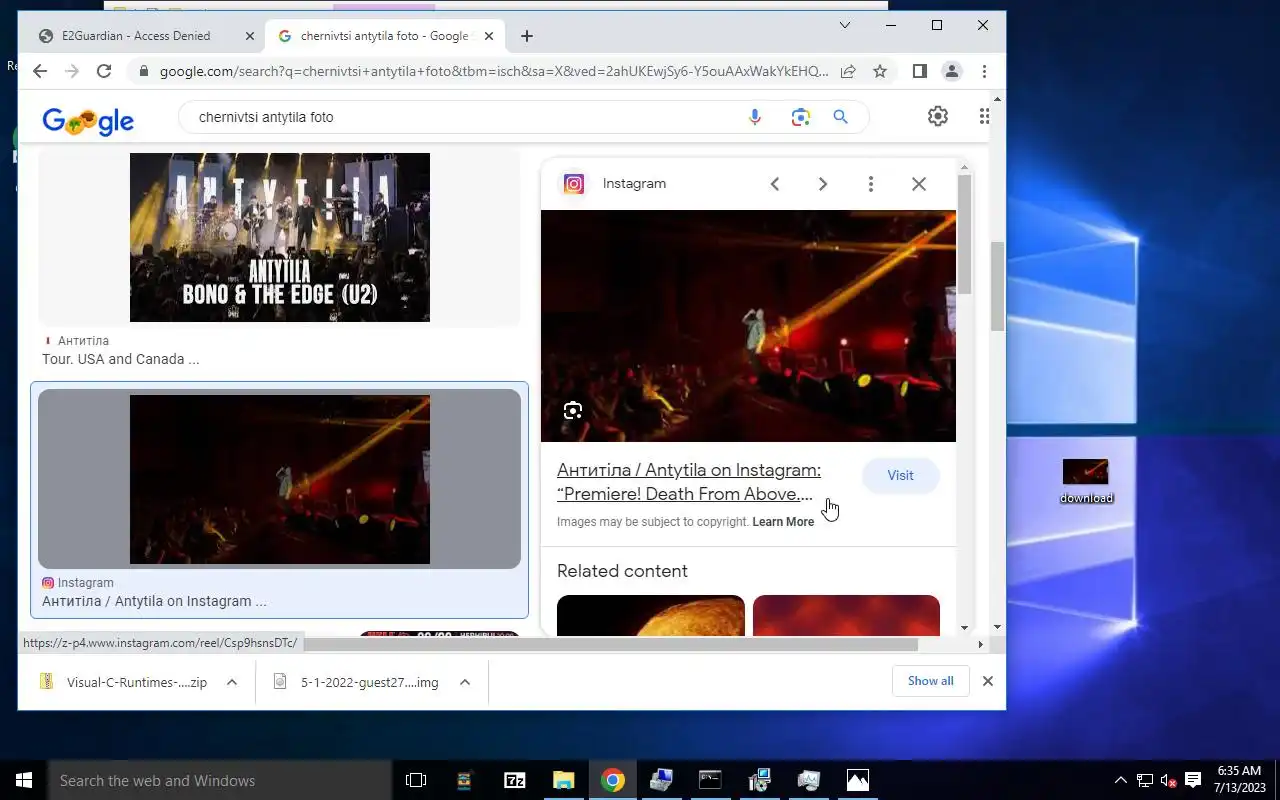Open the Chrome three-dot menu
1280x800 pixels.
984,71
